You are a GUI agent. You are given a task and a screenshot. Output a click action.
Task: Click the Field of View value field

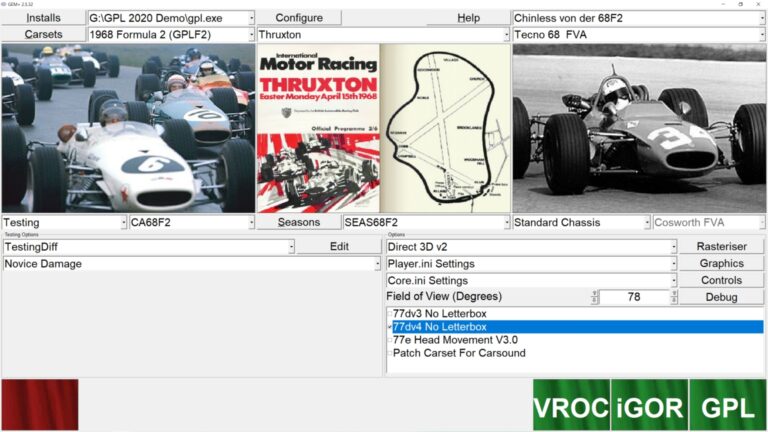click(x=634, y=297)
